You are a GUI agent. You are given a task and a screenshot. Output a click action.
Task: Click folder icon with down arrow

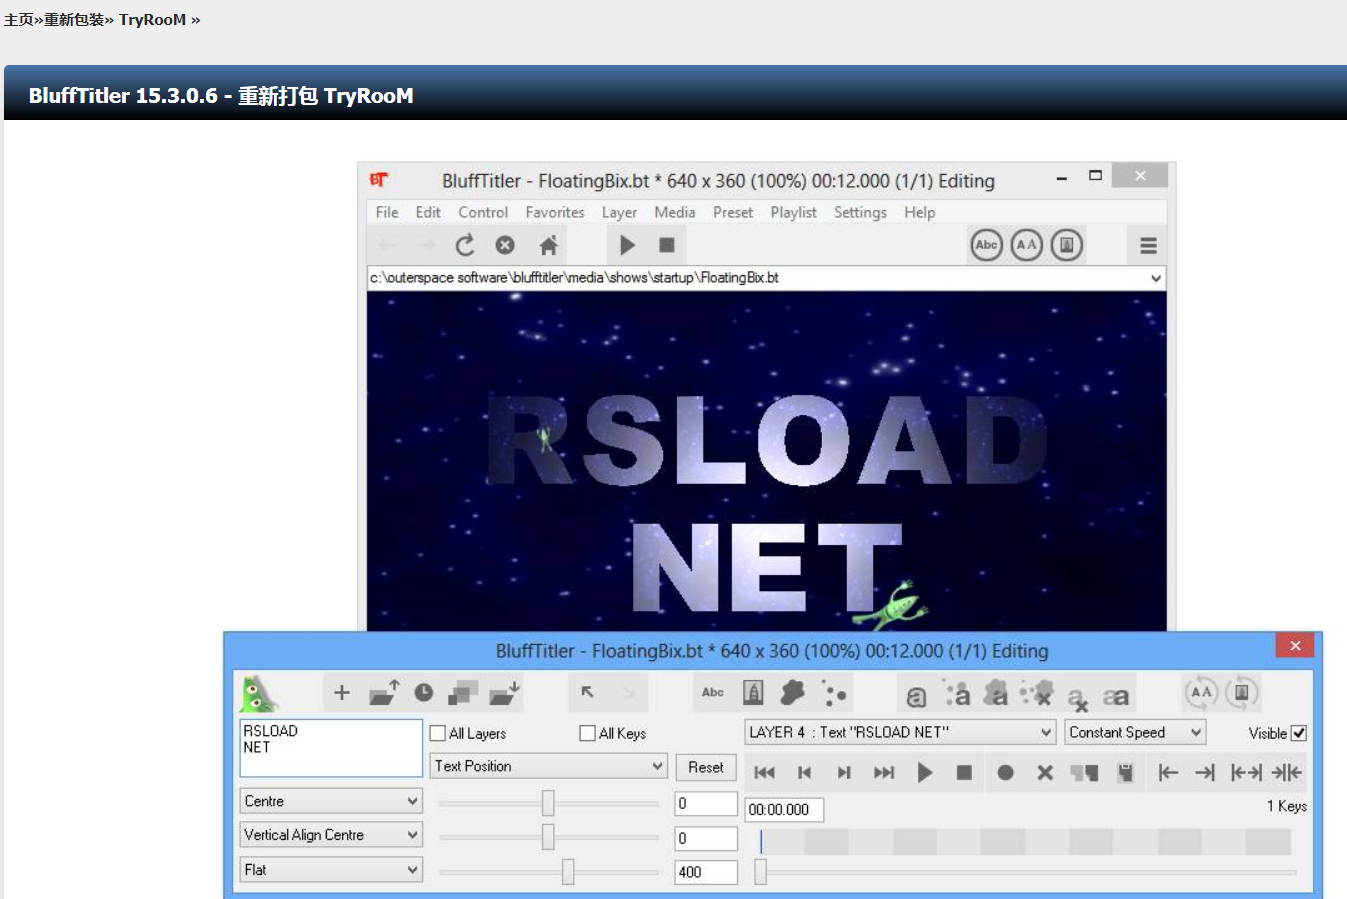point(505,692)
